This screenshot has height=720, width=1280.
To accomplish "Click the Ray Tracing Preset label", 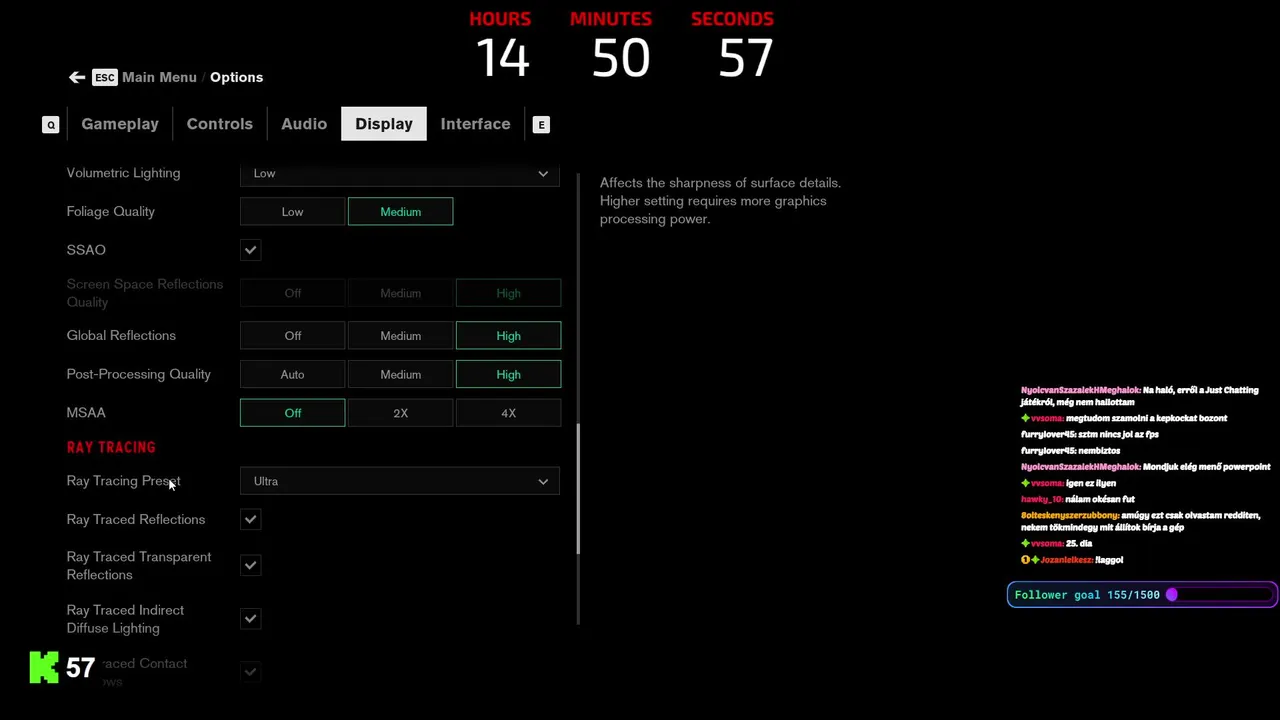I will tap(123, 481).
